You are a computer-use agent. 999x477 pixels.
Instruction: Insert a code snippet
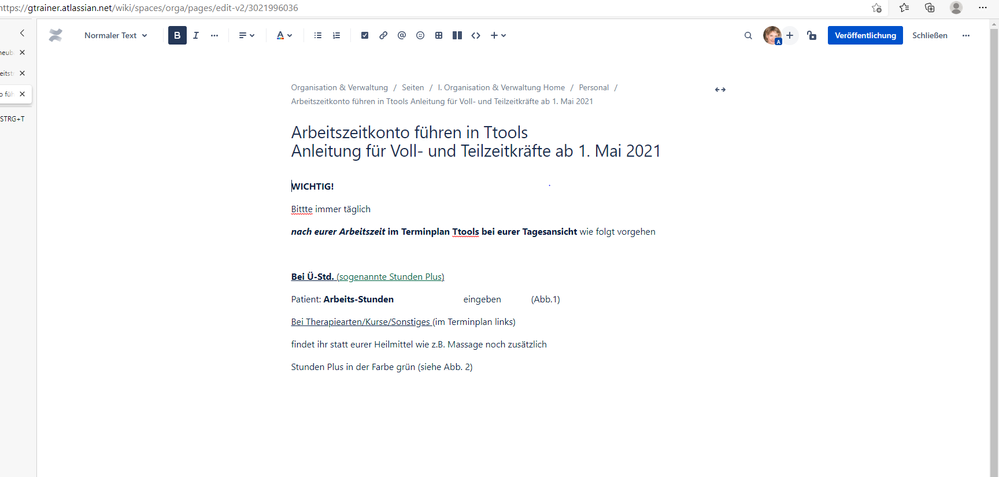[475, 36]
